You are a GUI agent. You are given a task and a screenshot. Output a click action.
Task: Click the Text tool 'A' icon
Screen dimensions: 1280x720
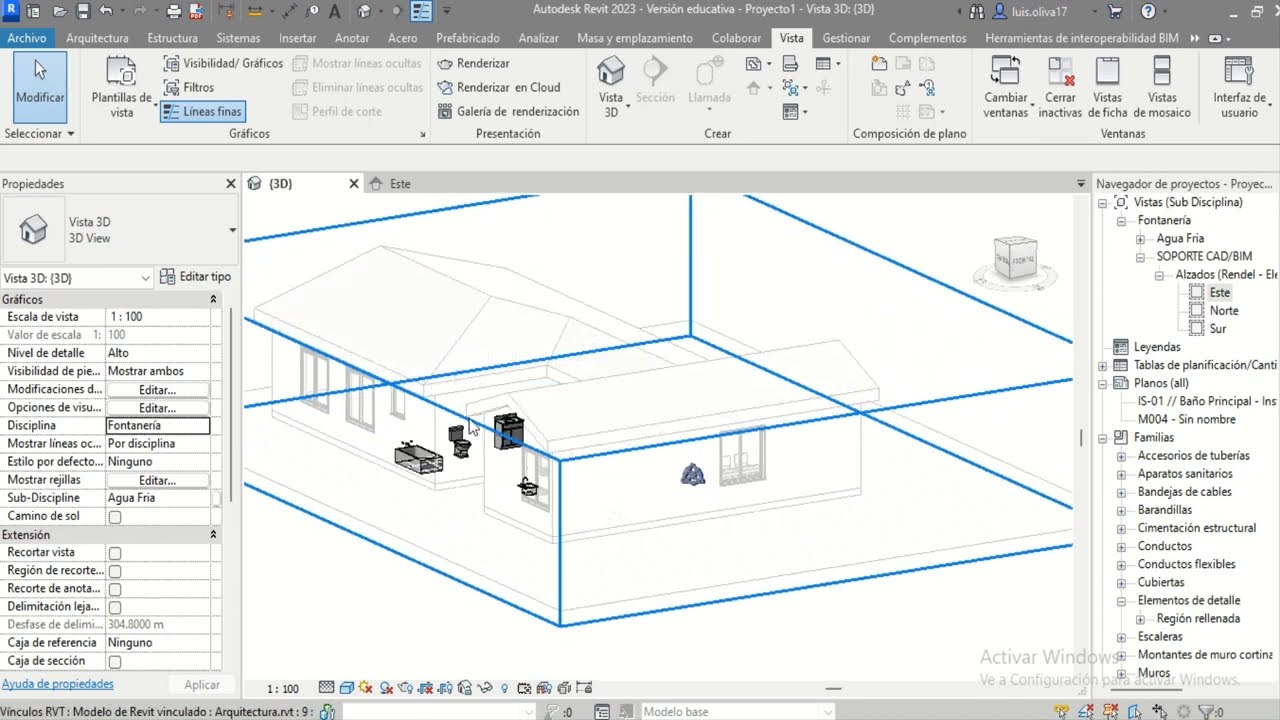point(333,12)
